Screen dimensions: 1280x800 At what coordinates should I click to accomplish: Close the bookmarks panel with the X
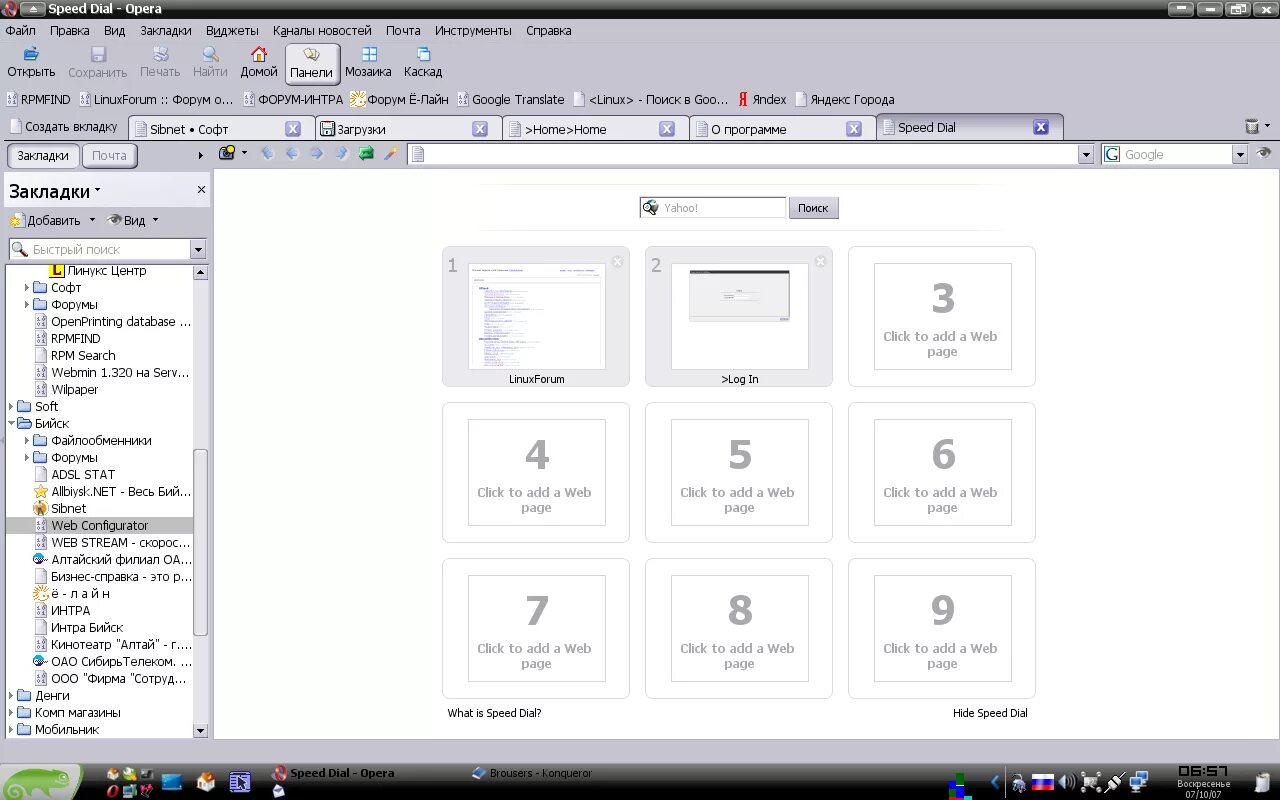tap(201, 189)
